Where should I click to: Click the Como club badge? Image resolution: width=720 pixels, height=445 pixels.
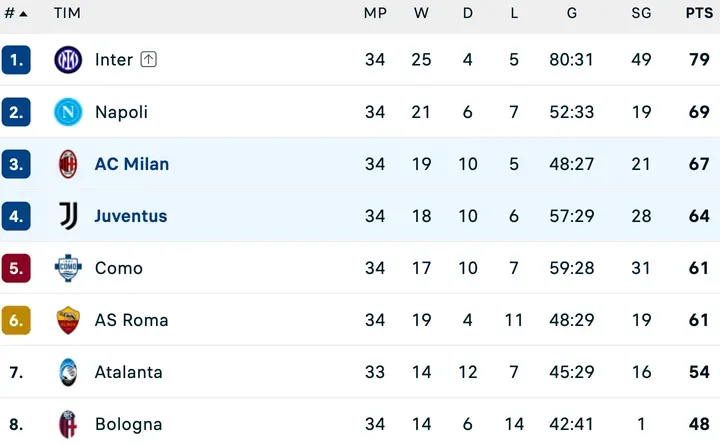pyautogui.click(x=68, y=268)
